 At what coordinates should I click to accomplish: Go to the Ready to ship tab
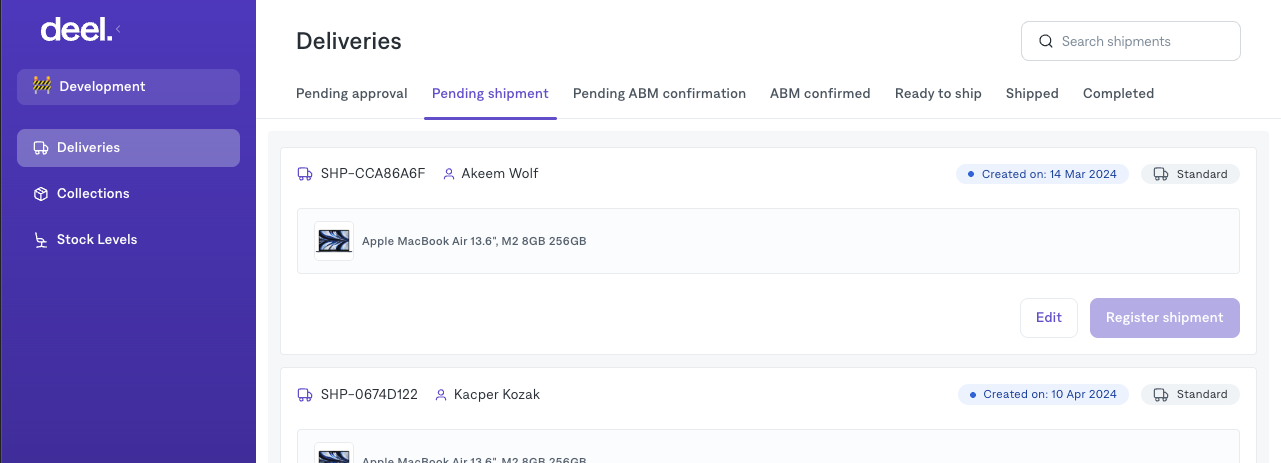click(938, 94)
